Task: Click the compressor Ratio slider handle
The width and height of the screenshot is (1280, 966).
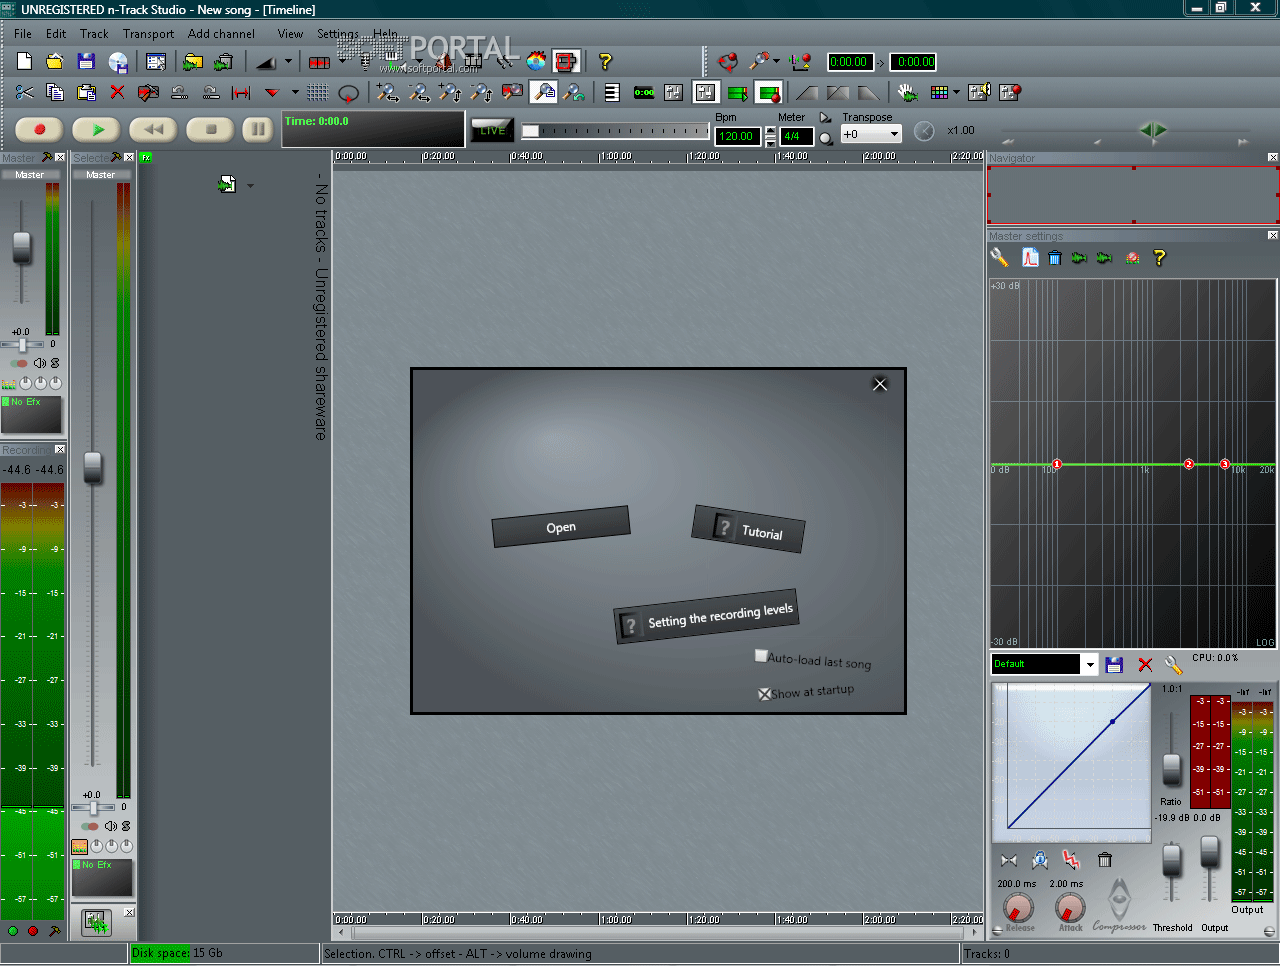Action: click(1172, 768)
